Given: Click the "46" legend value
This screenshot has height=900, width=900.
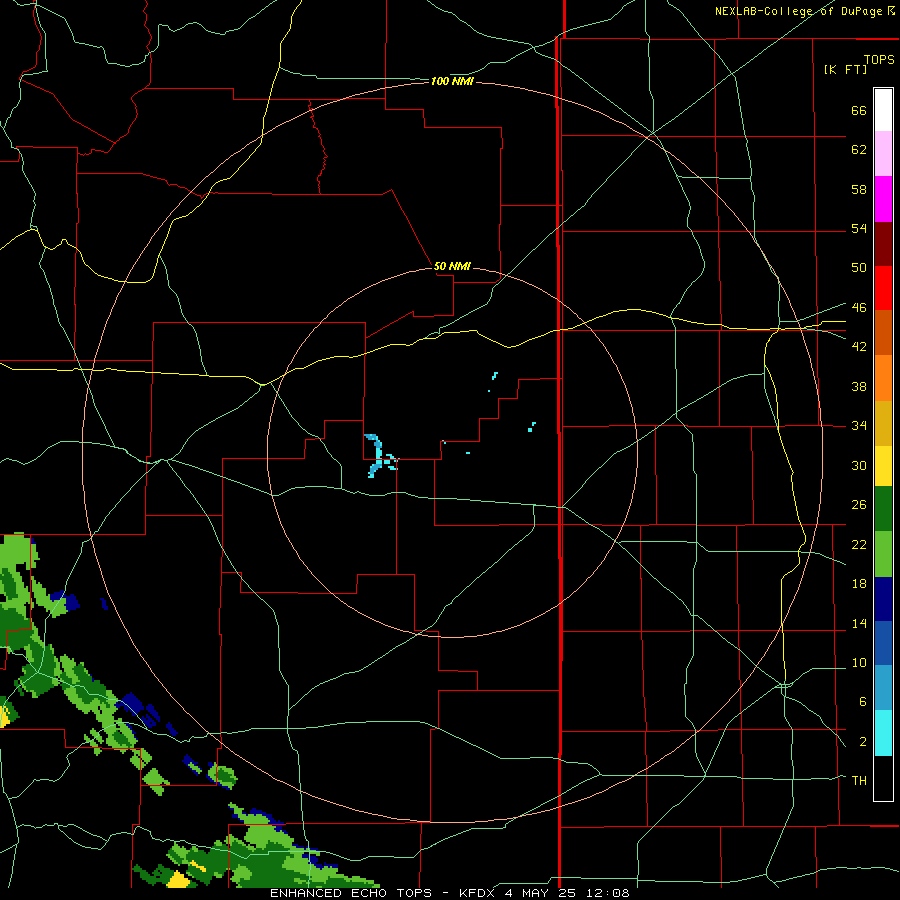Looking at the screenshot, I should point(859,308).
